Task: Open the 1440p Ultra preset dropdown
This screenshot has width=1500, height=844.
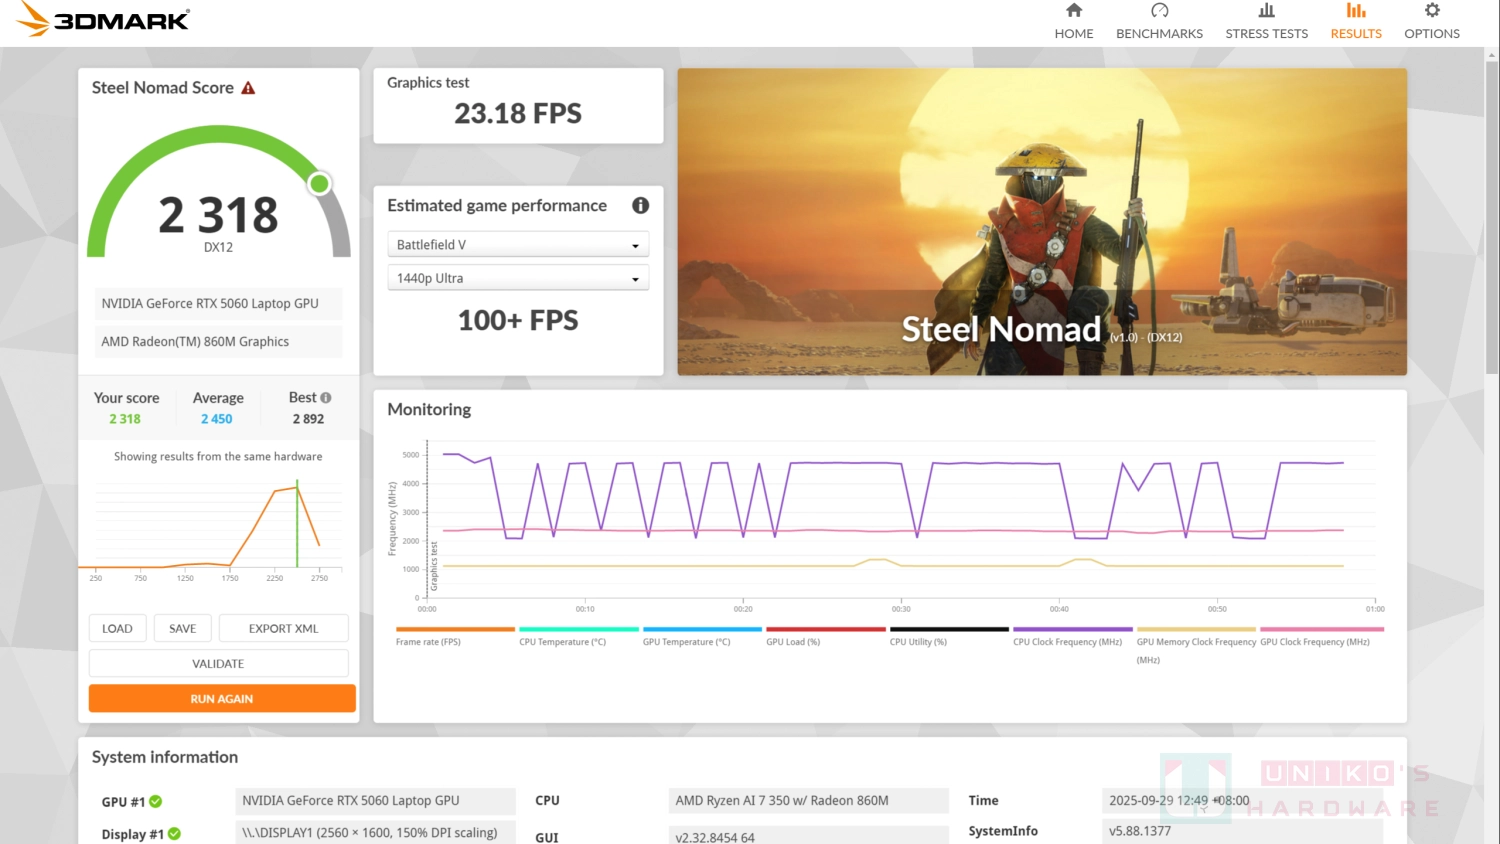Action: point(518,278)
